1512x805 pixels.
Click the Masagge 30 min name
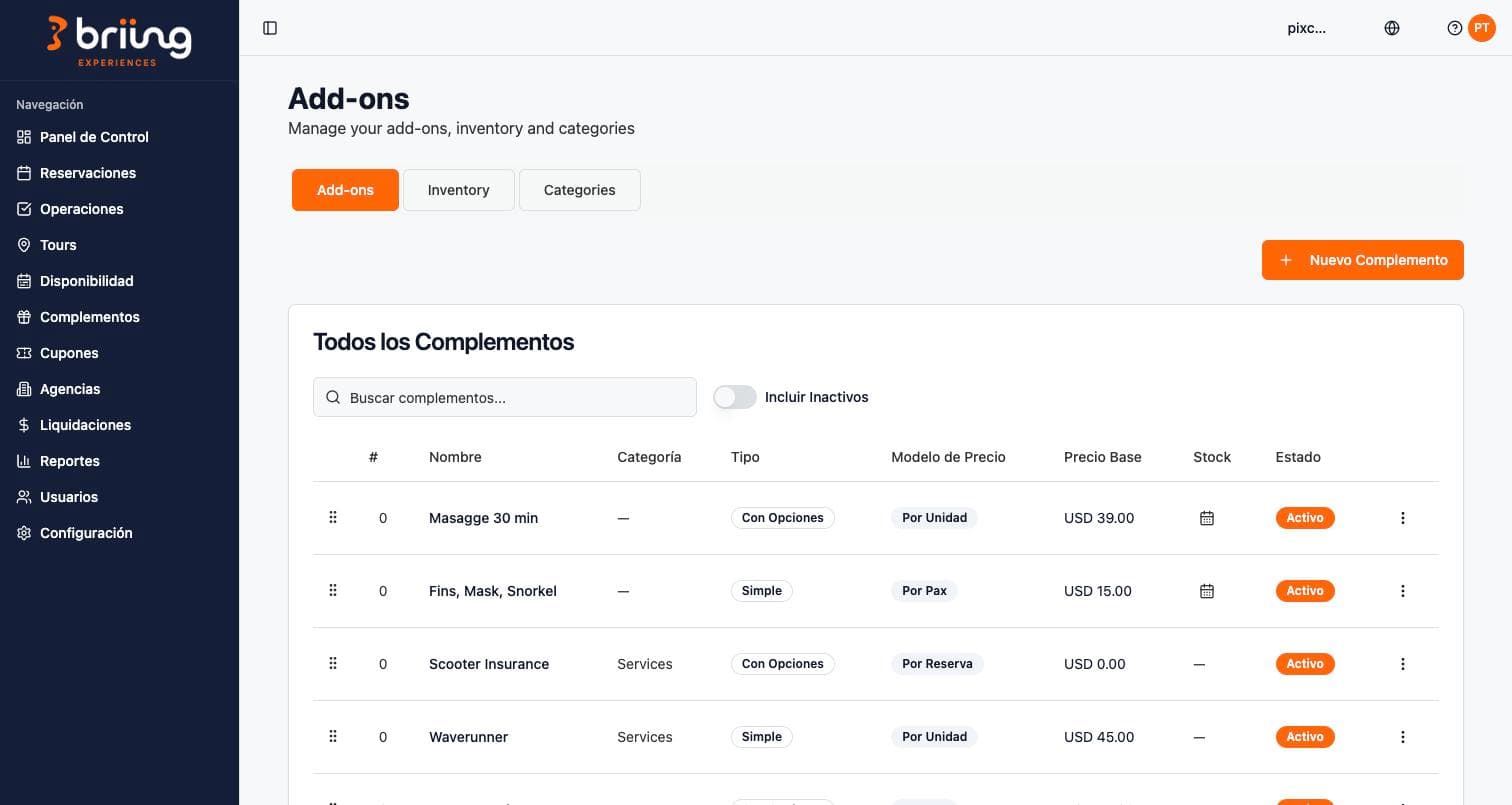pos(484,518)
